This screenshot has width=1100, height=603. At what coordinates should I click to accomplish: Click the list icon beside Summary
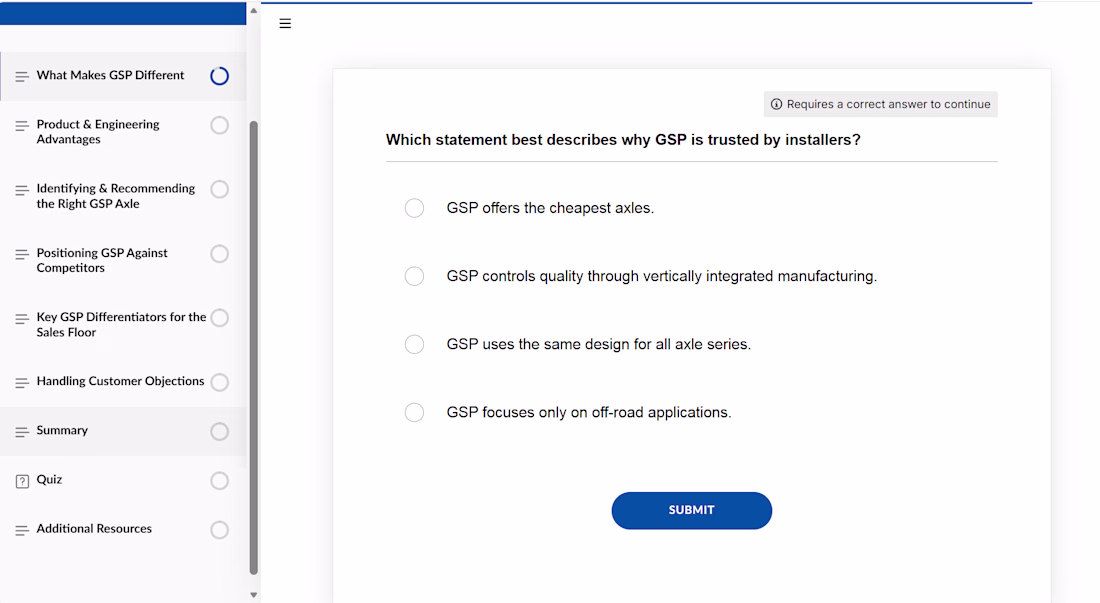tap(22, 432)
